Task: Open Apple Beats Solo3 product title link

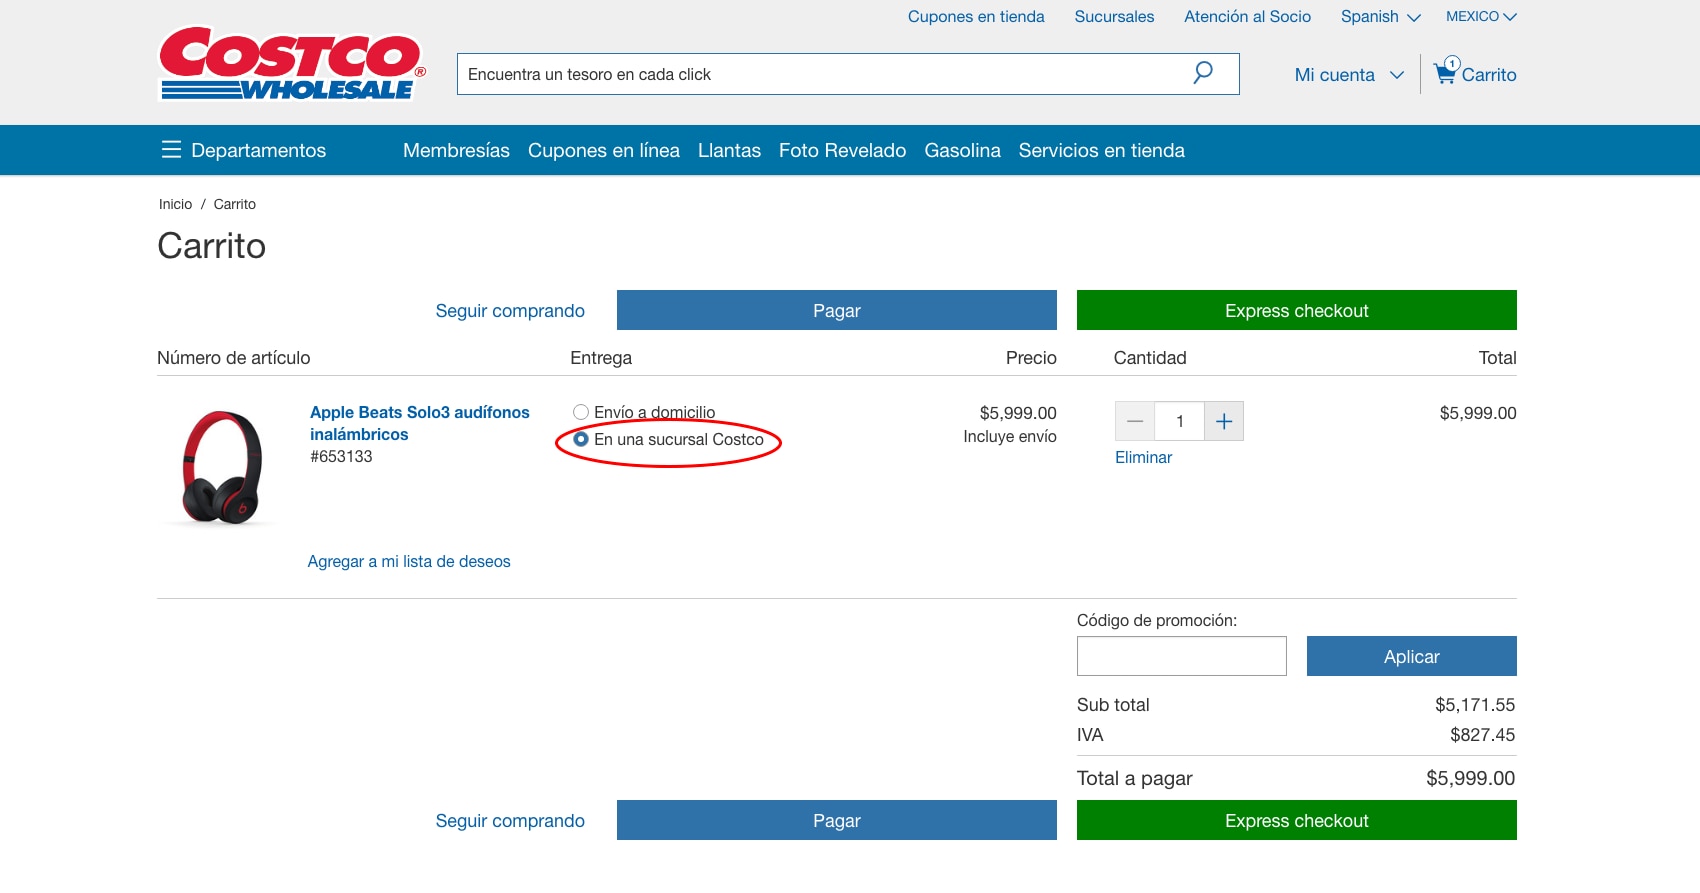Action: pos(420,423)
